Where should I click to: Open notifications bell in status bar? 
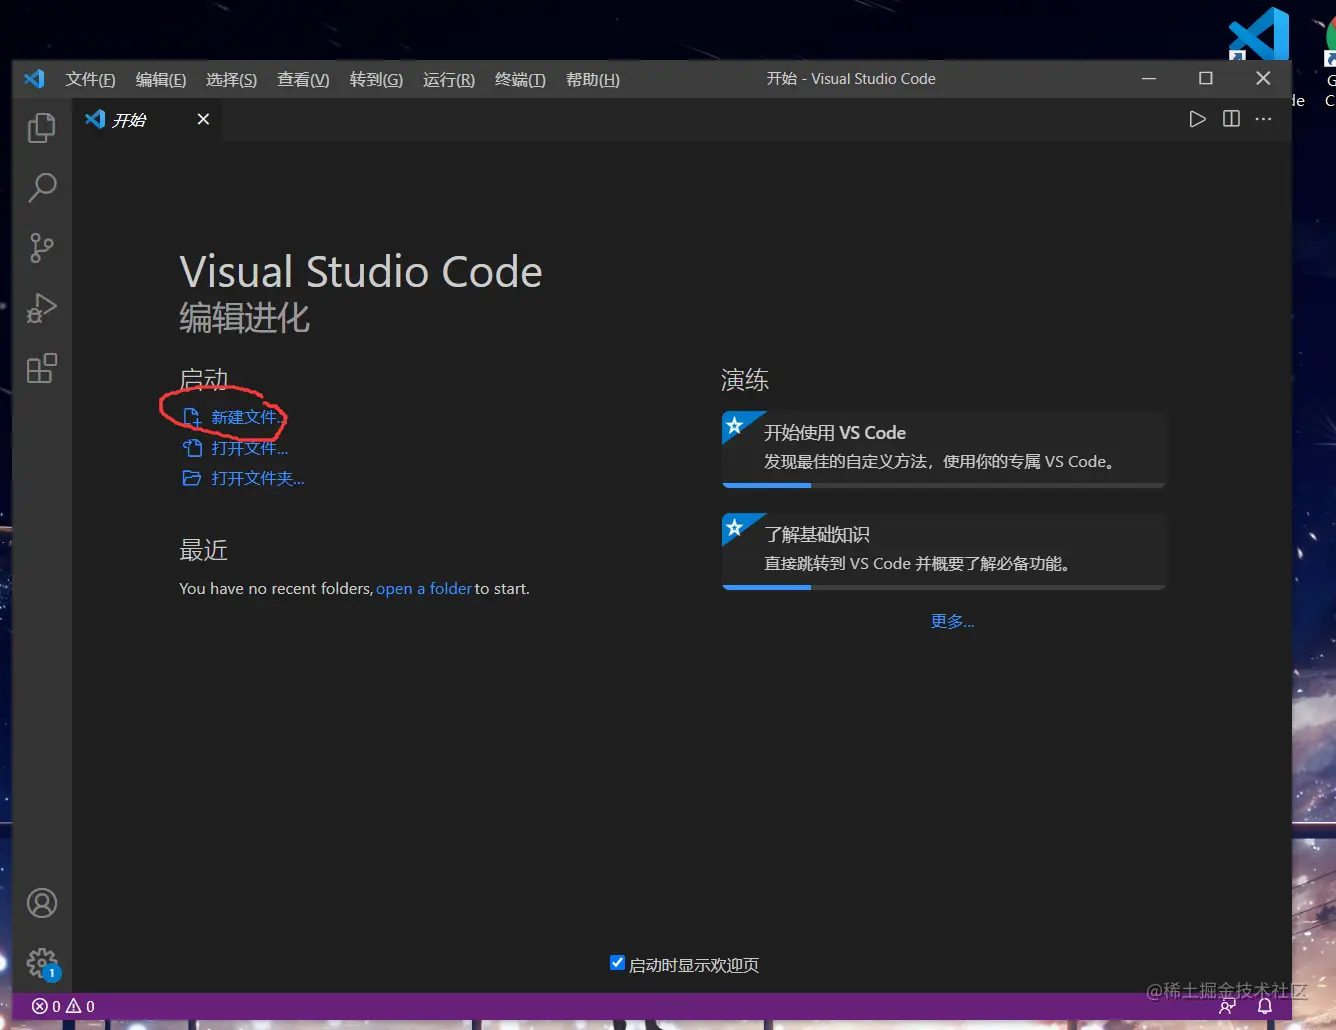coord(1265,1006)
